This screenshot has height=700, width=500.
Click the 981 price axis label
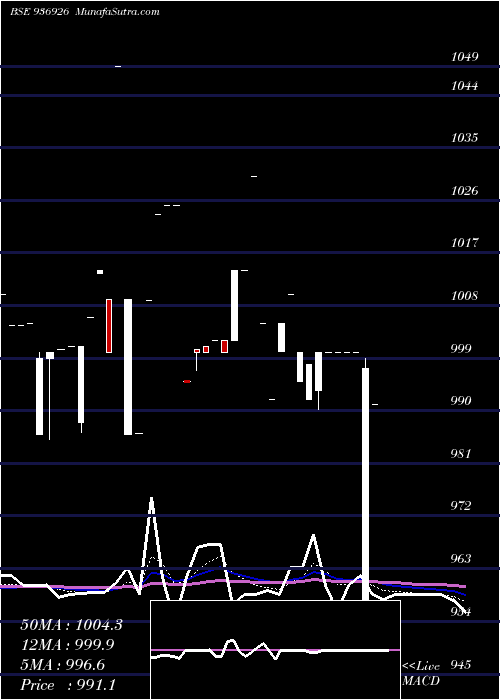pos(461,454)
